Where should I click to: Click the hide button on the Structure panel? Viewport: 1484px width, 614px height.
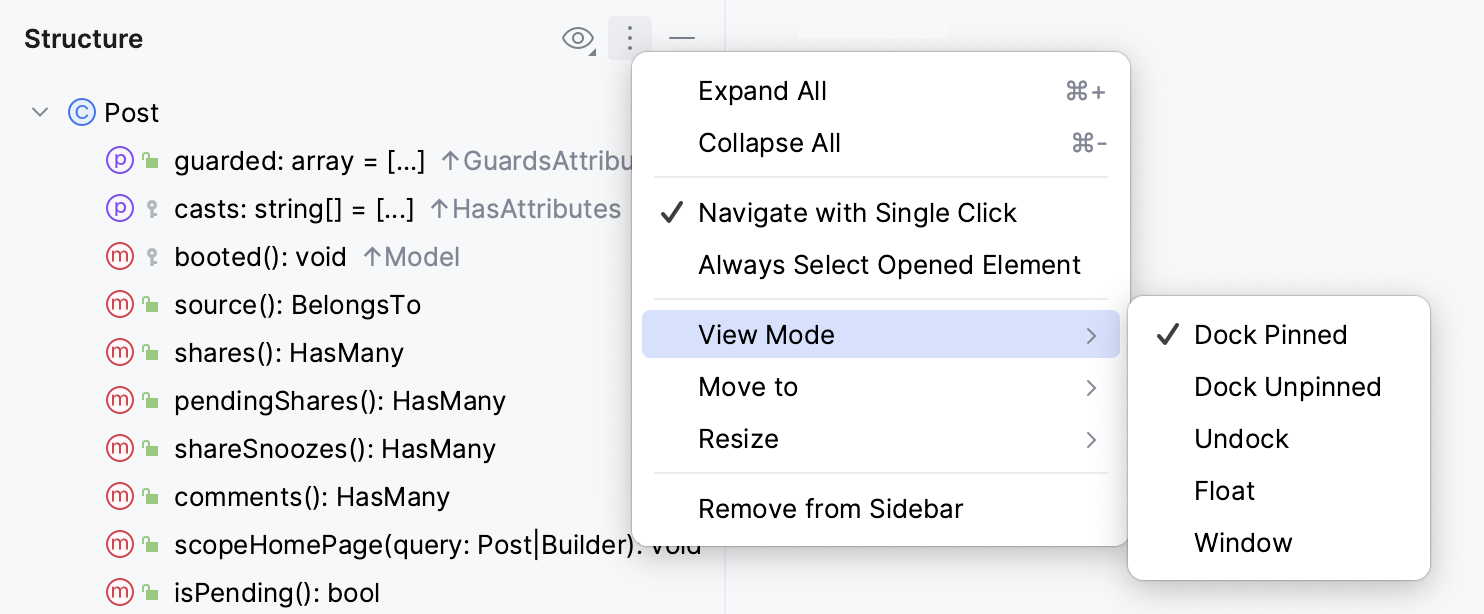coord(681,38)
